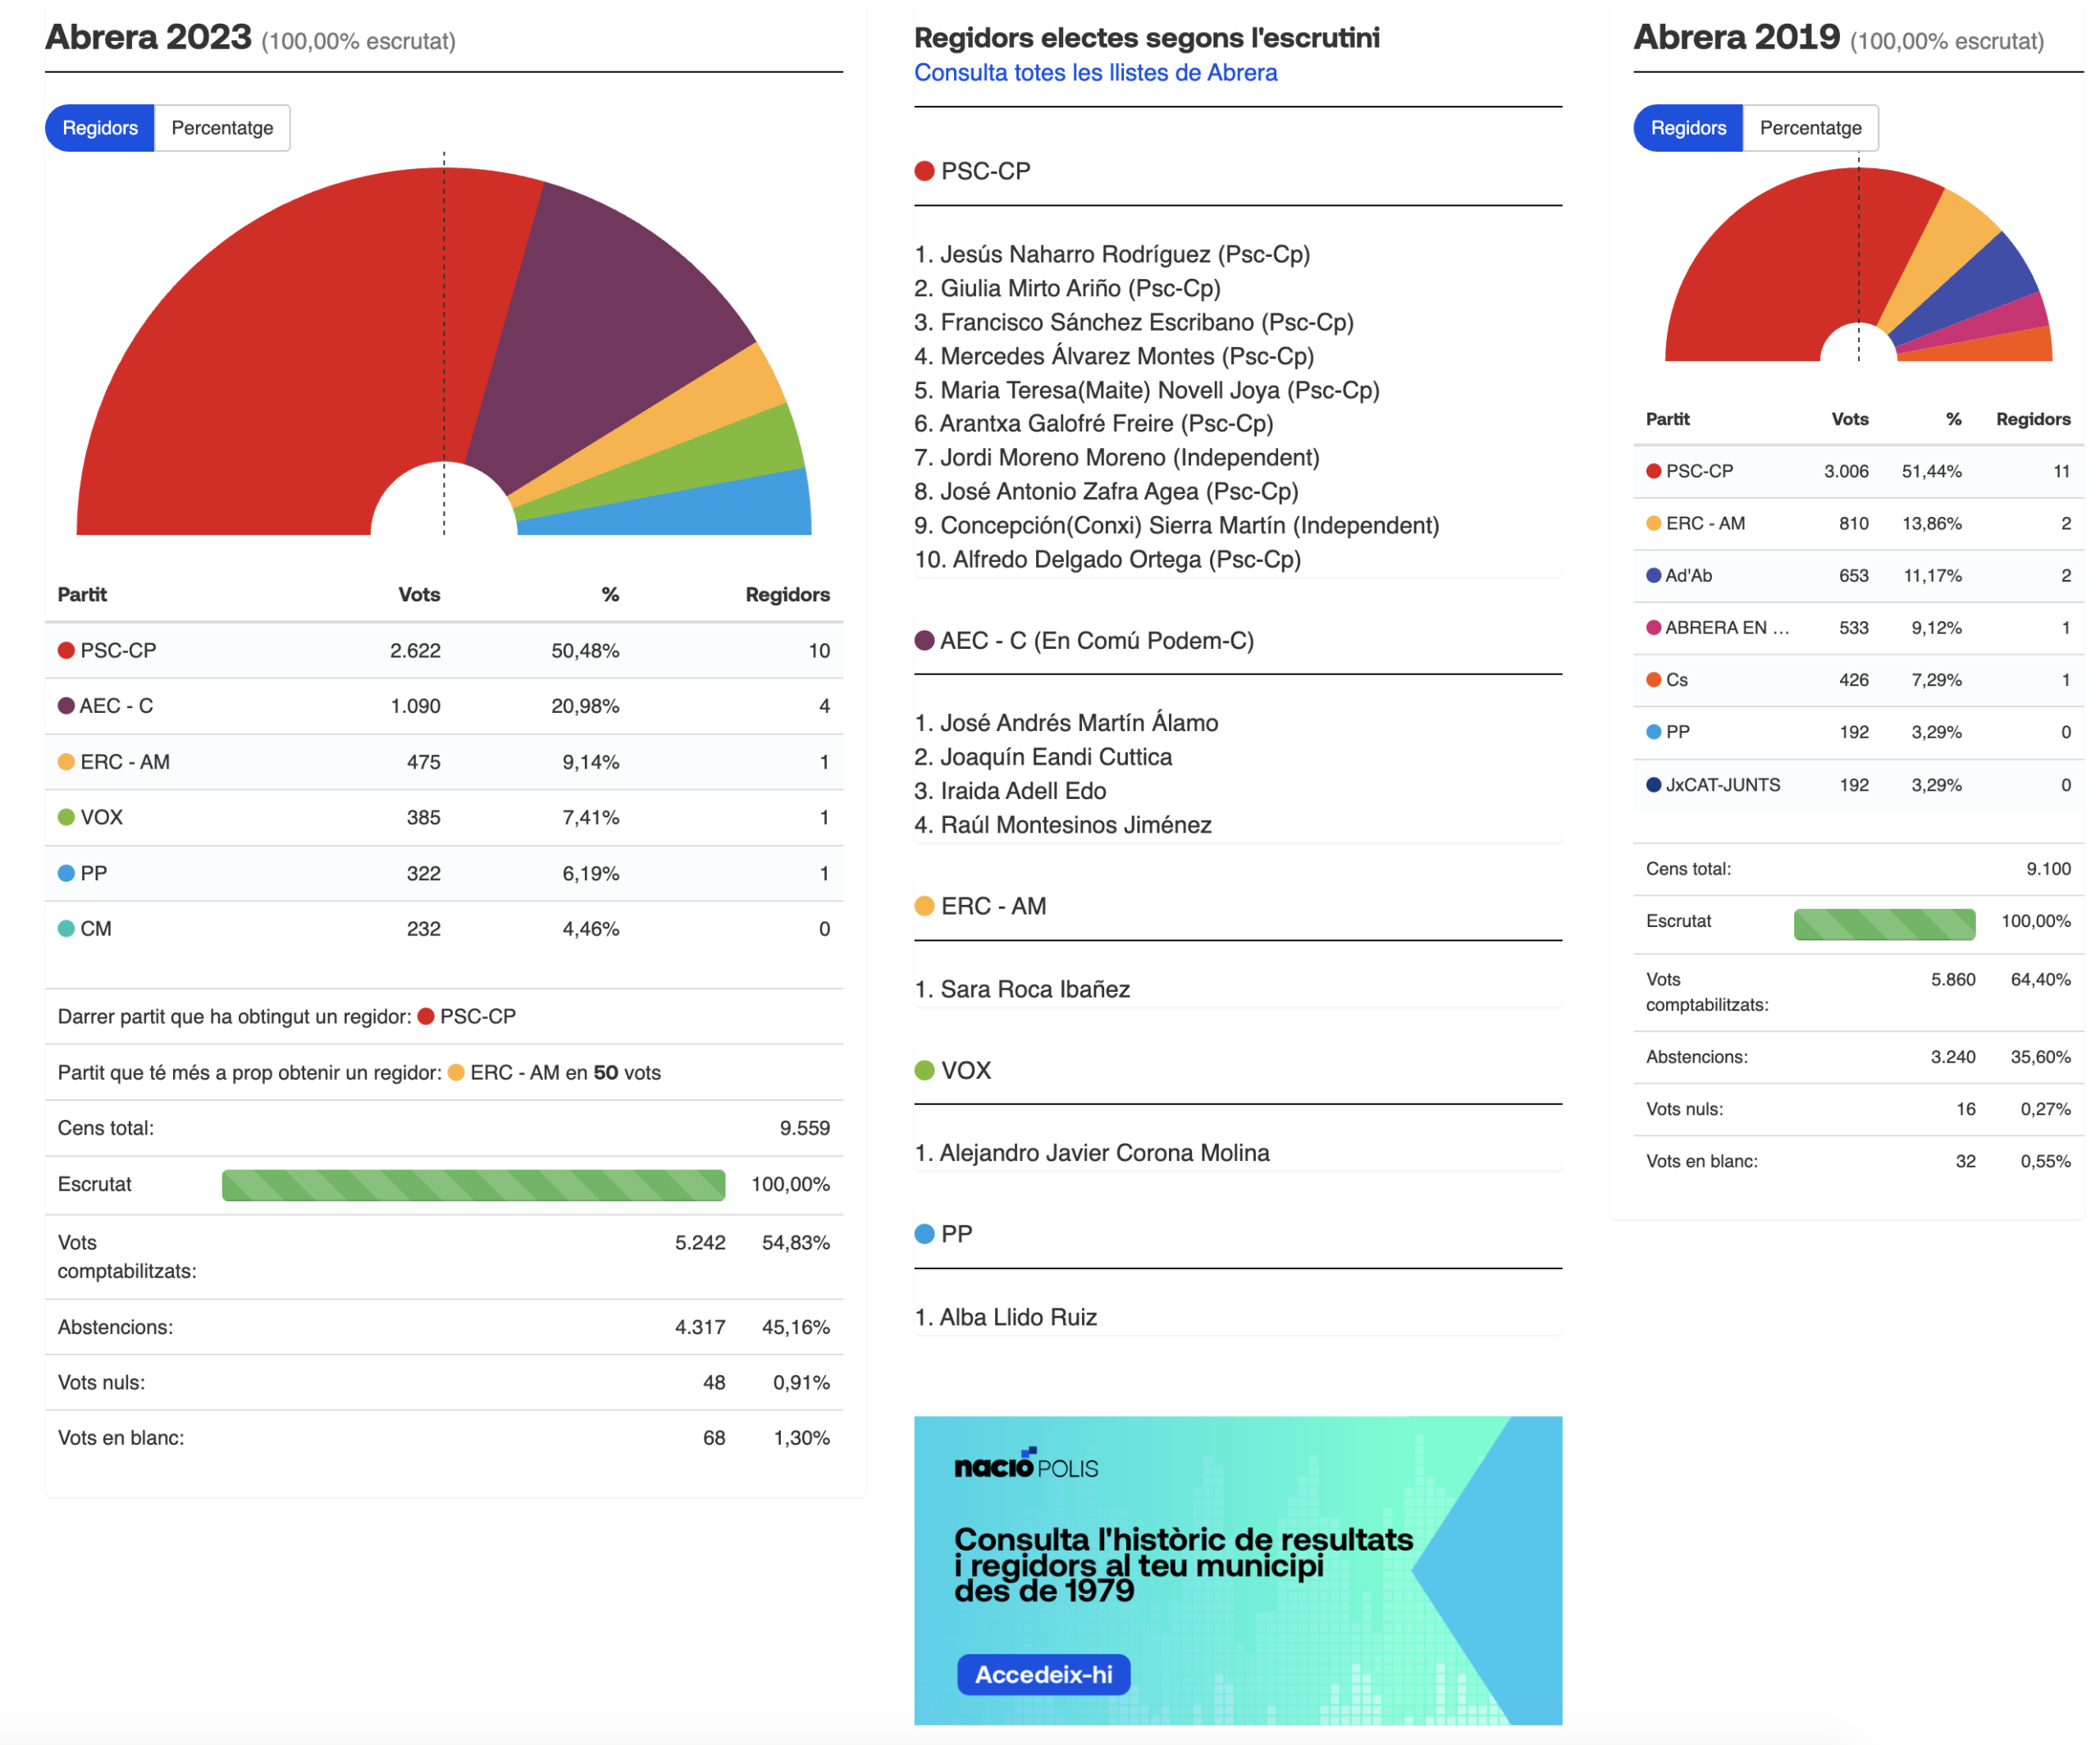Select '1. Sara Roca Ibañez' entry
Viewport: 2100px width, 1745px height.
tap(1022, 989)
